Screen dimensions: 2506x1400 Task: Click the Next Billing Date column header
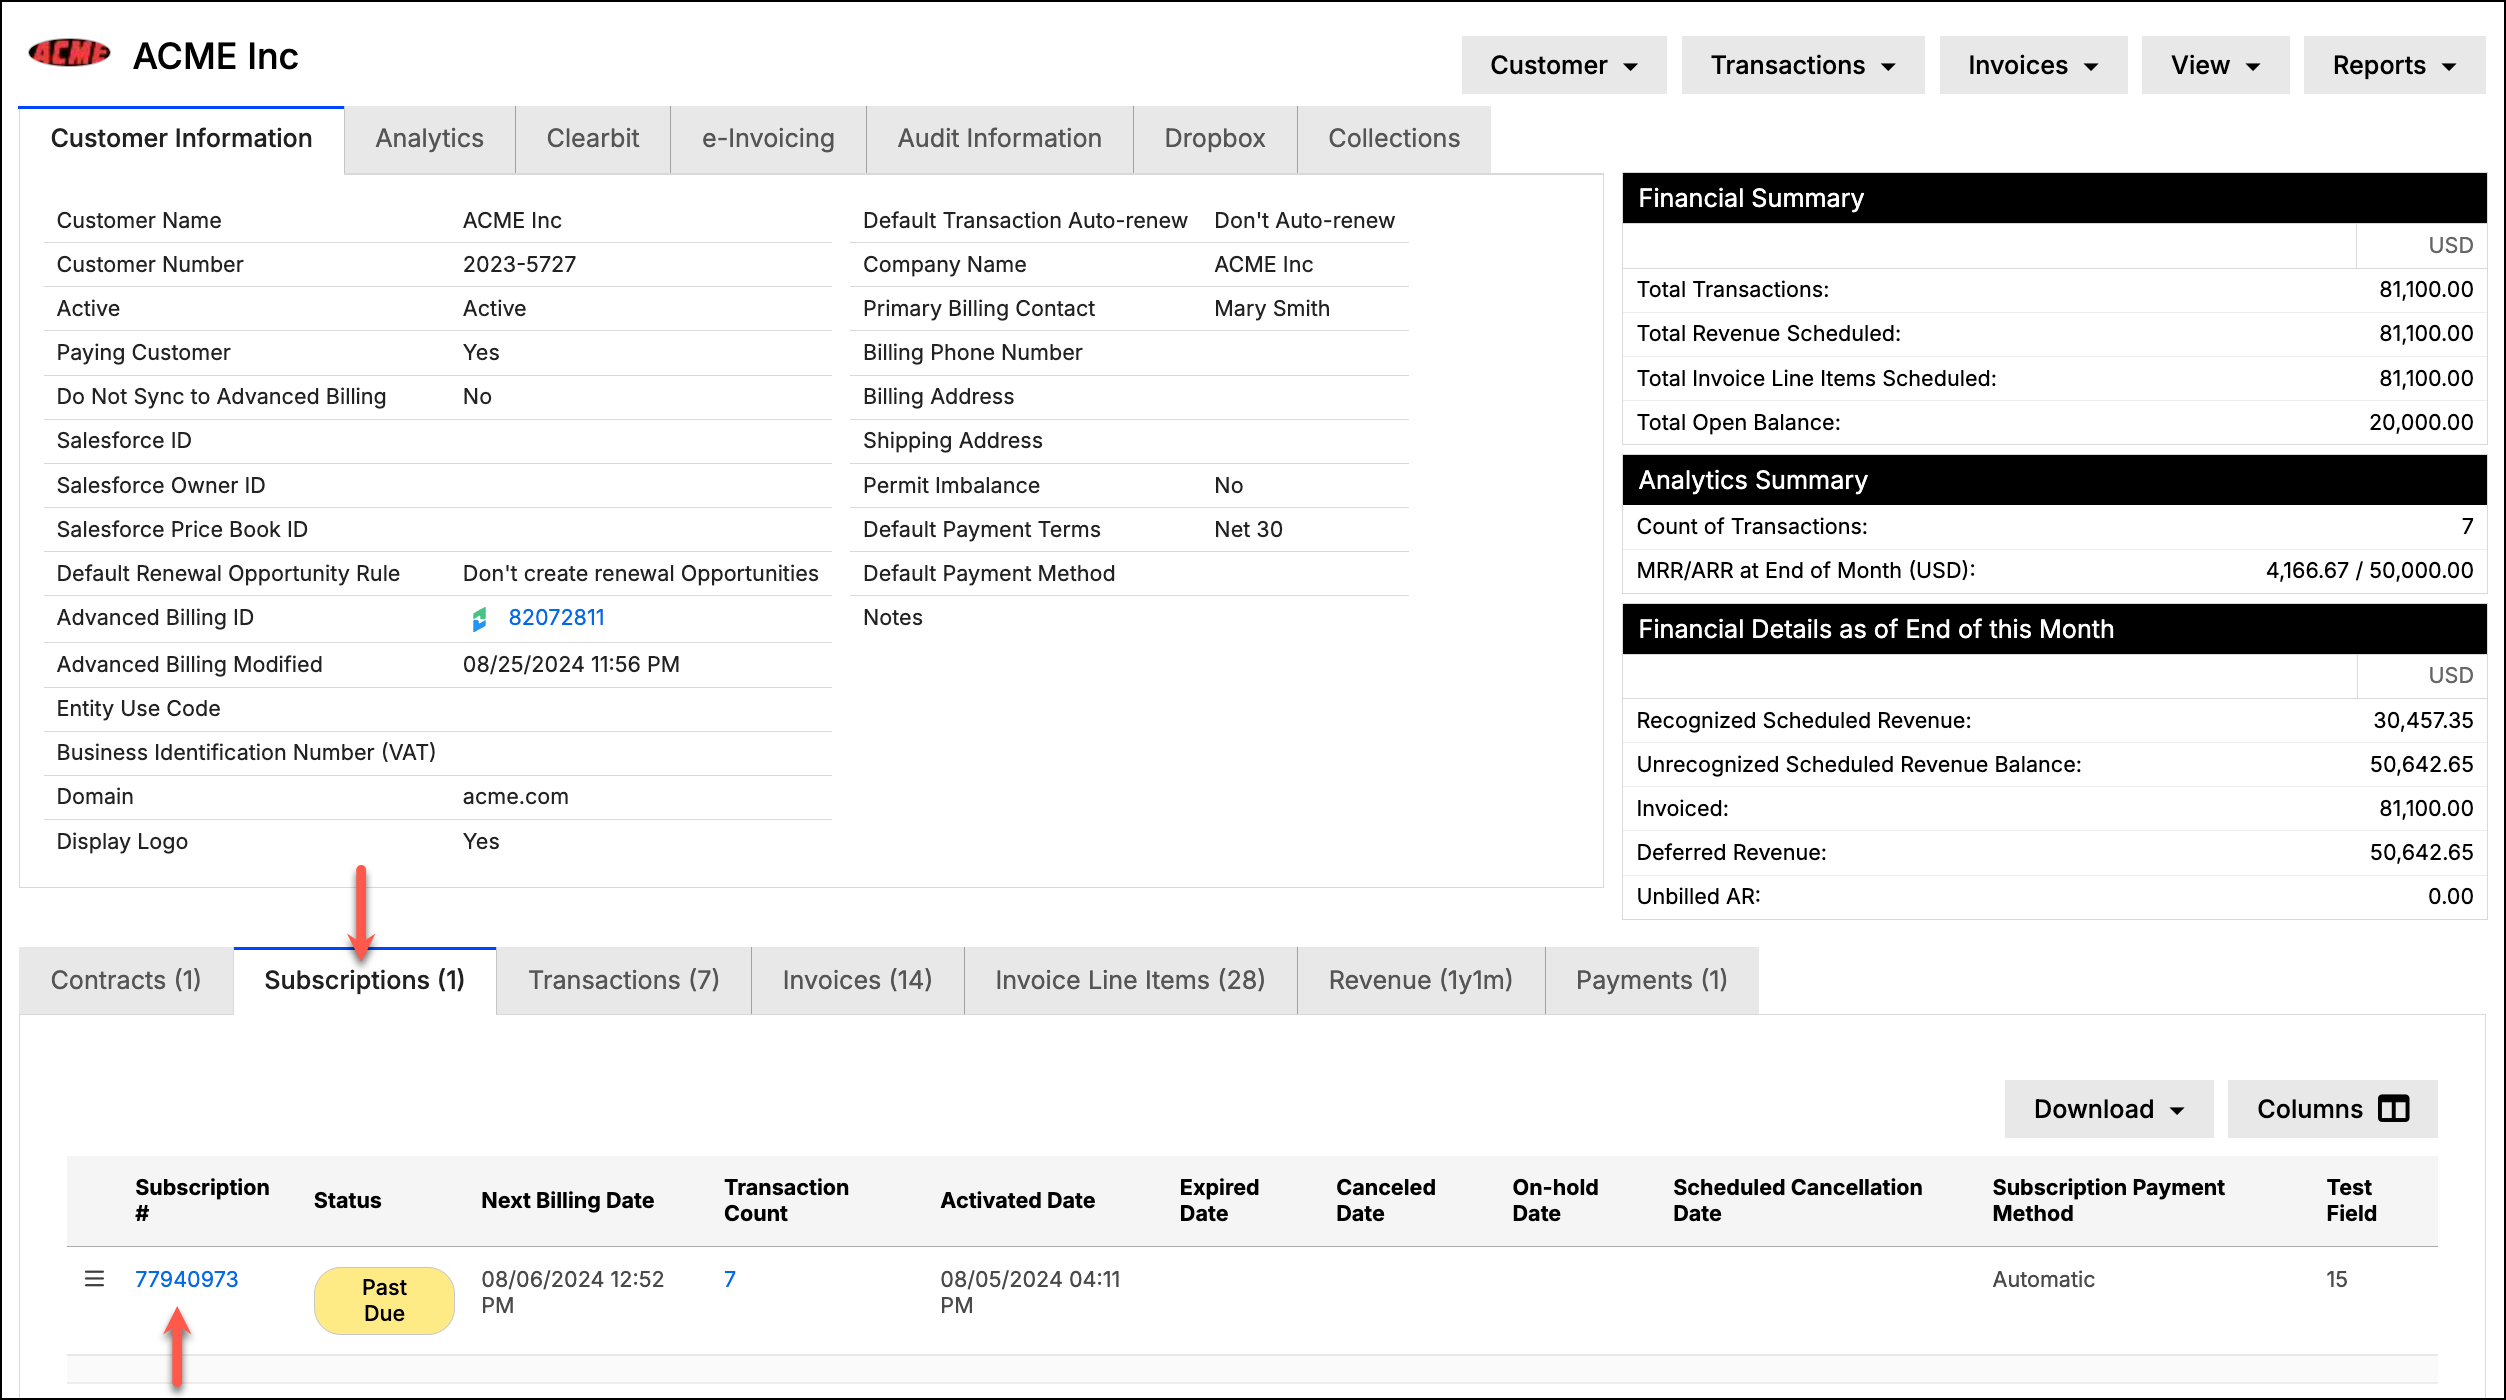[x=567, y=1200]
